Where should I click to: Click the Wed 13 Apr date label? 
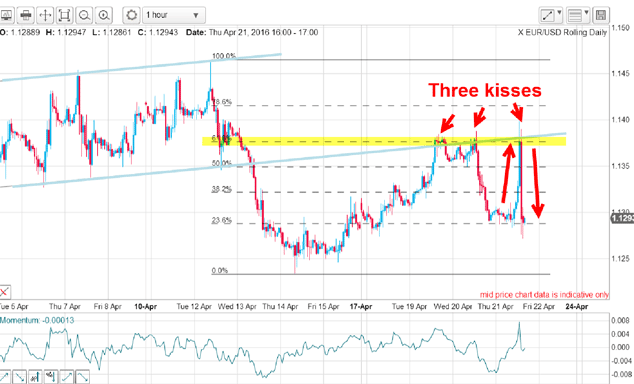point(237,306)
